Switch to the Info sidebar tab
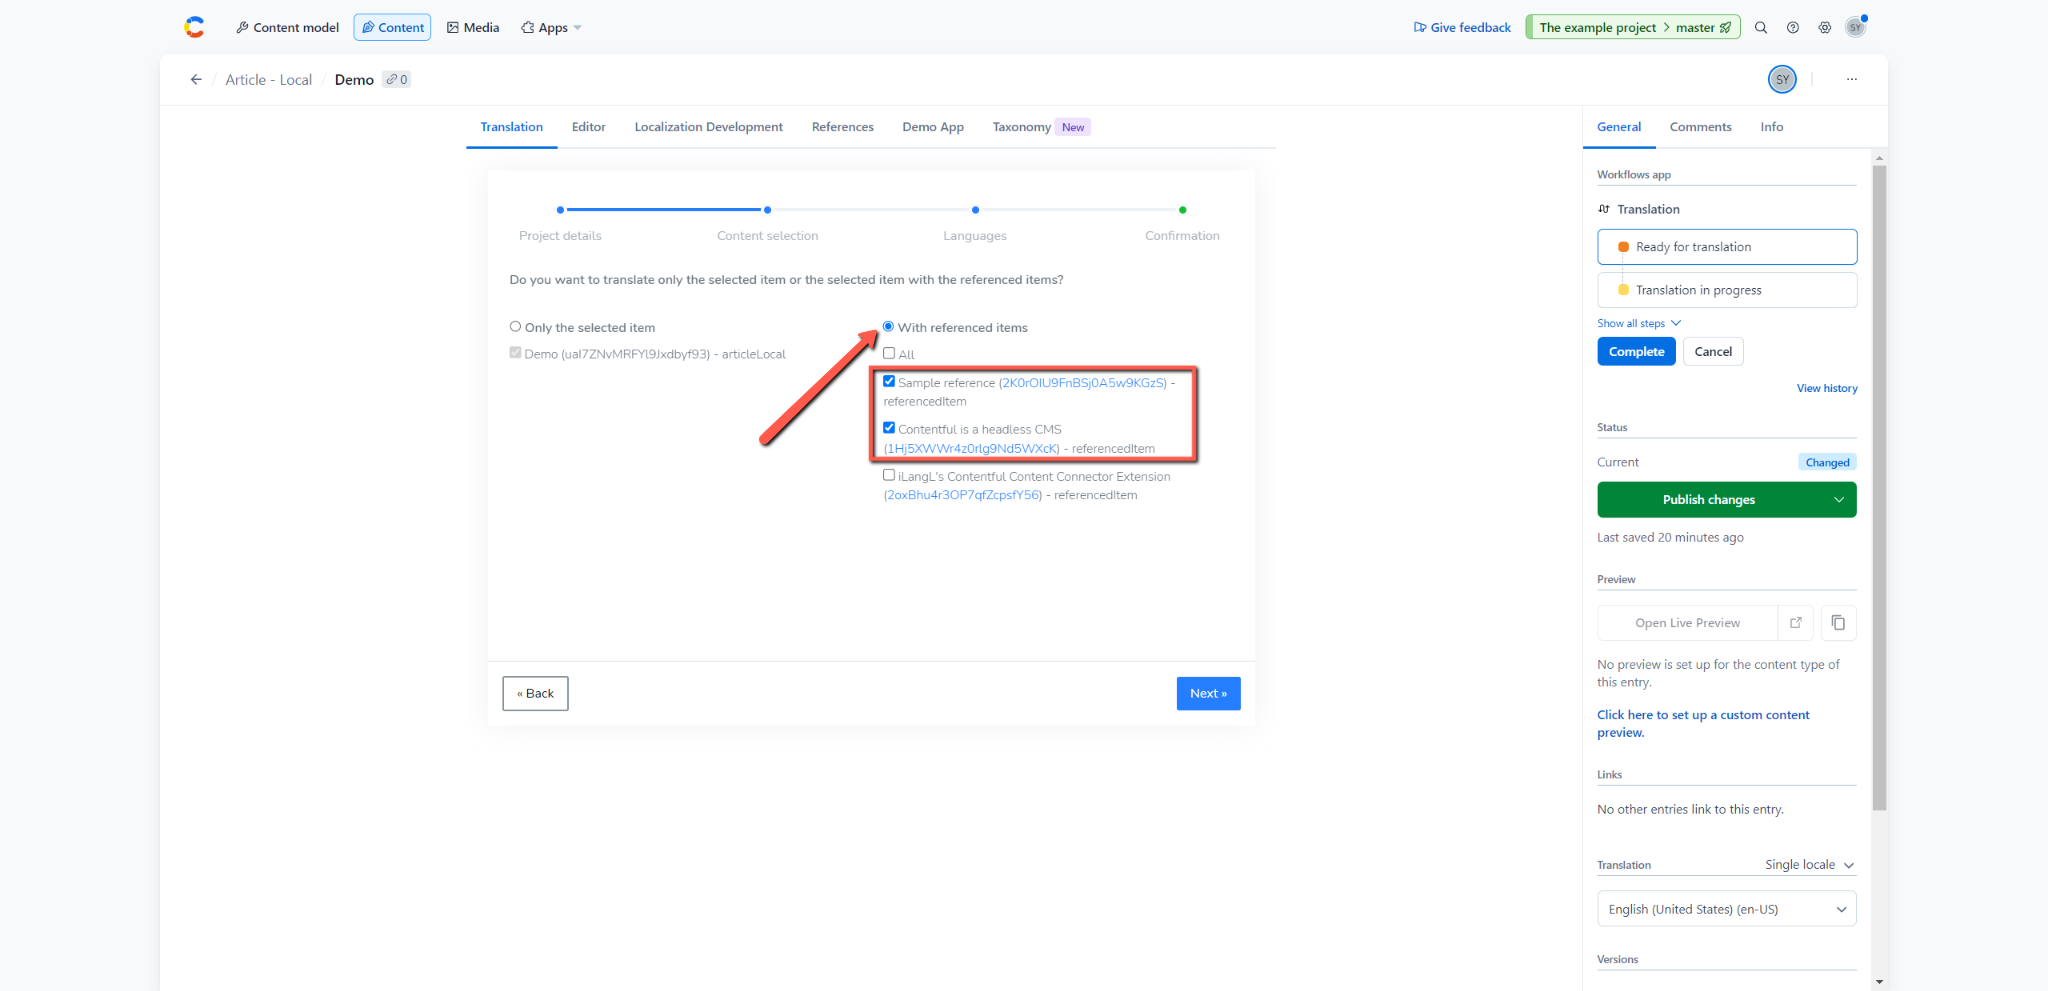This screenshot has width=2048, height=991. (1772, 127)
